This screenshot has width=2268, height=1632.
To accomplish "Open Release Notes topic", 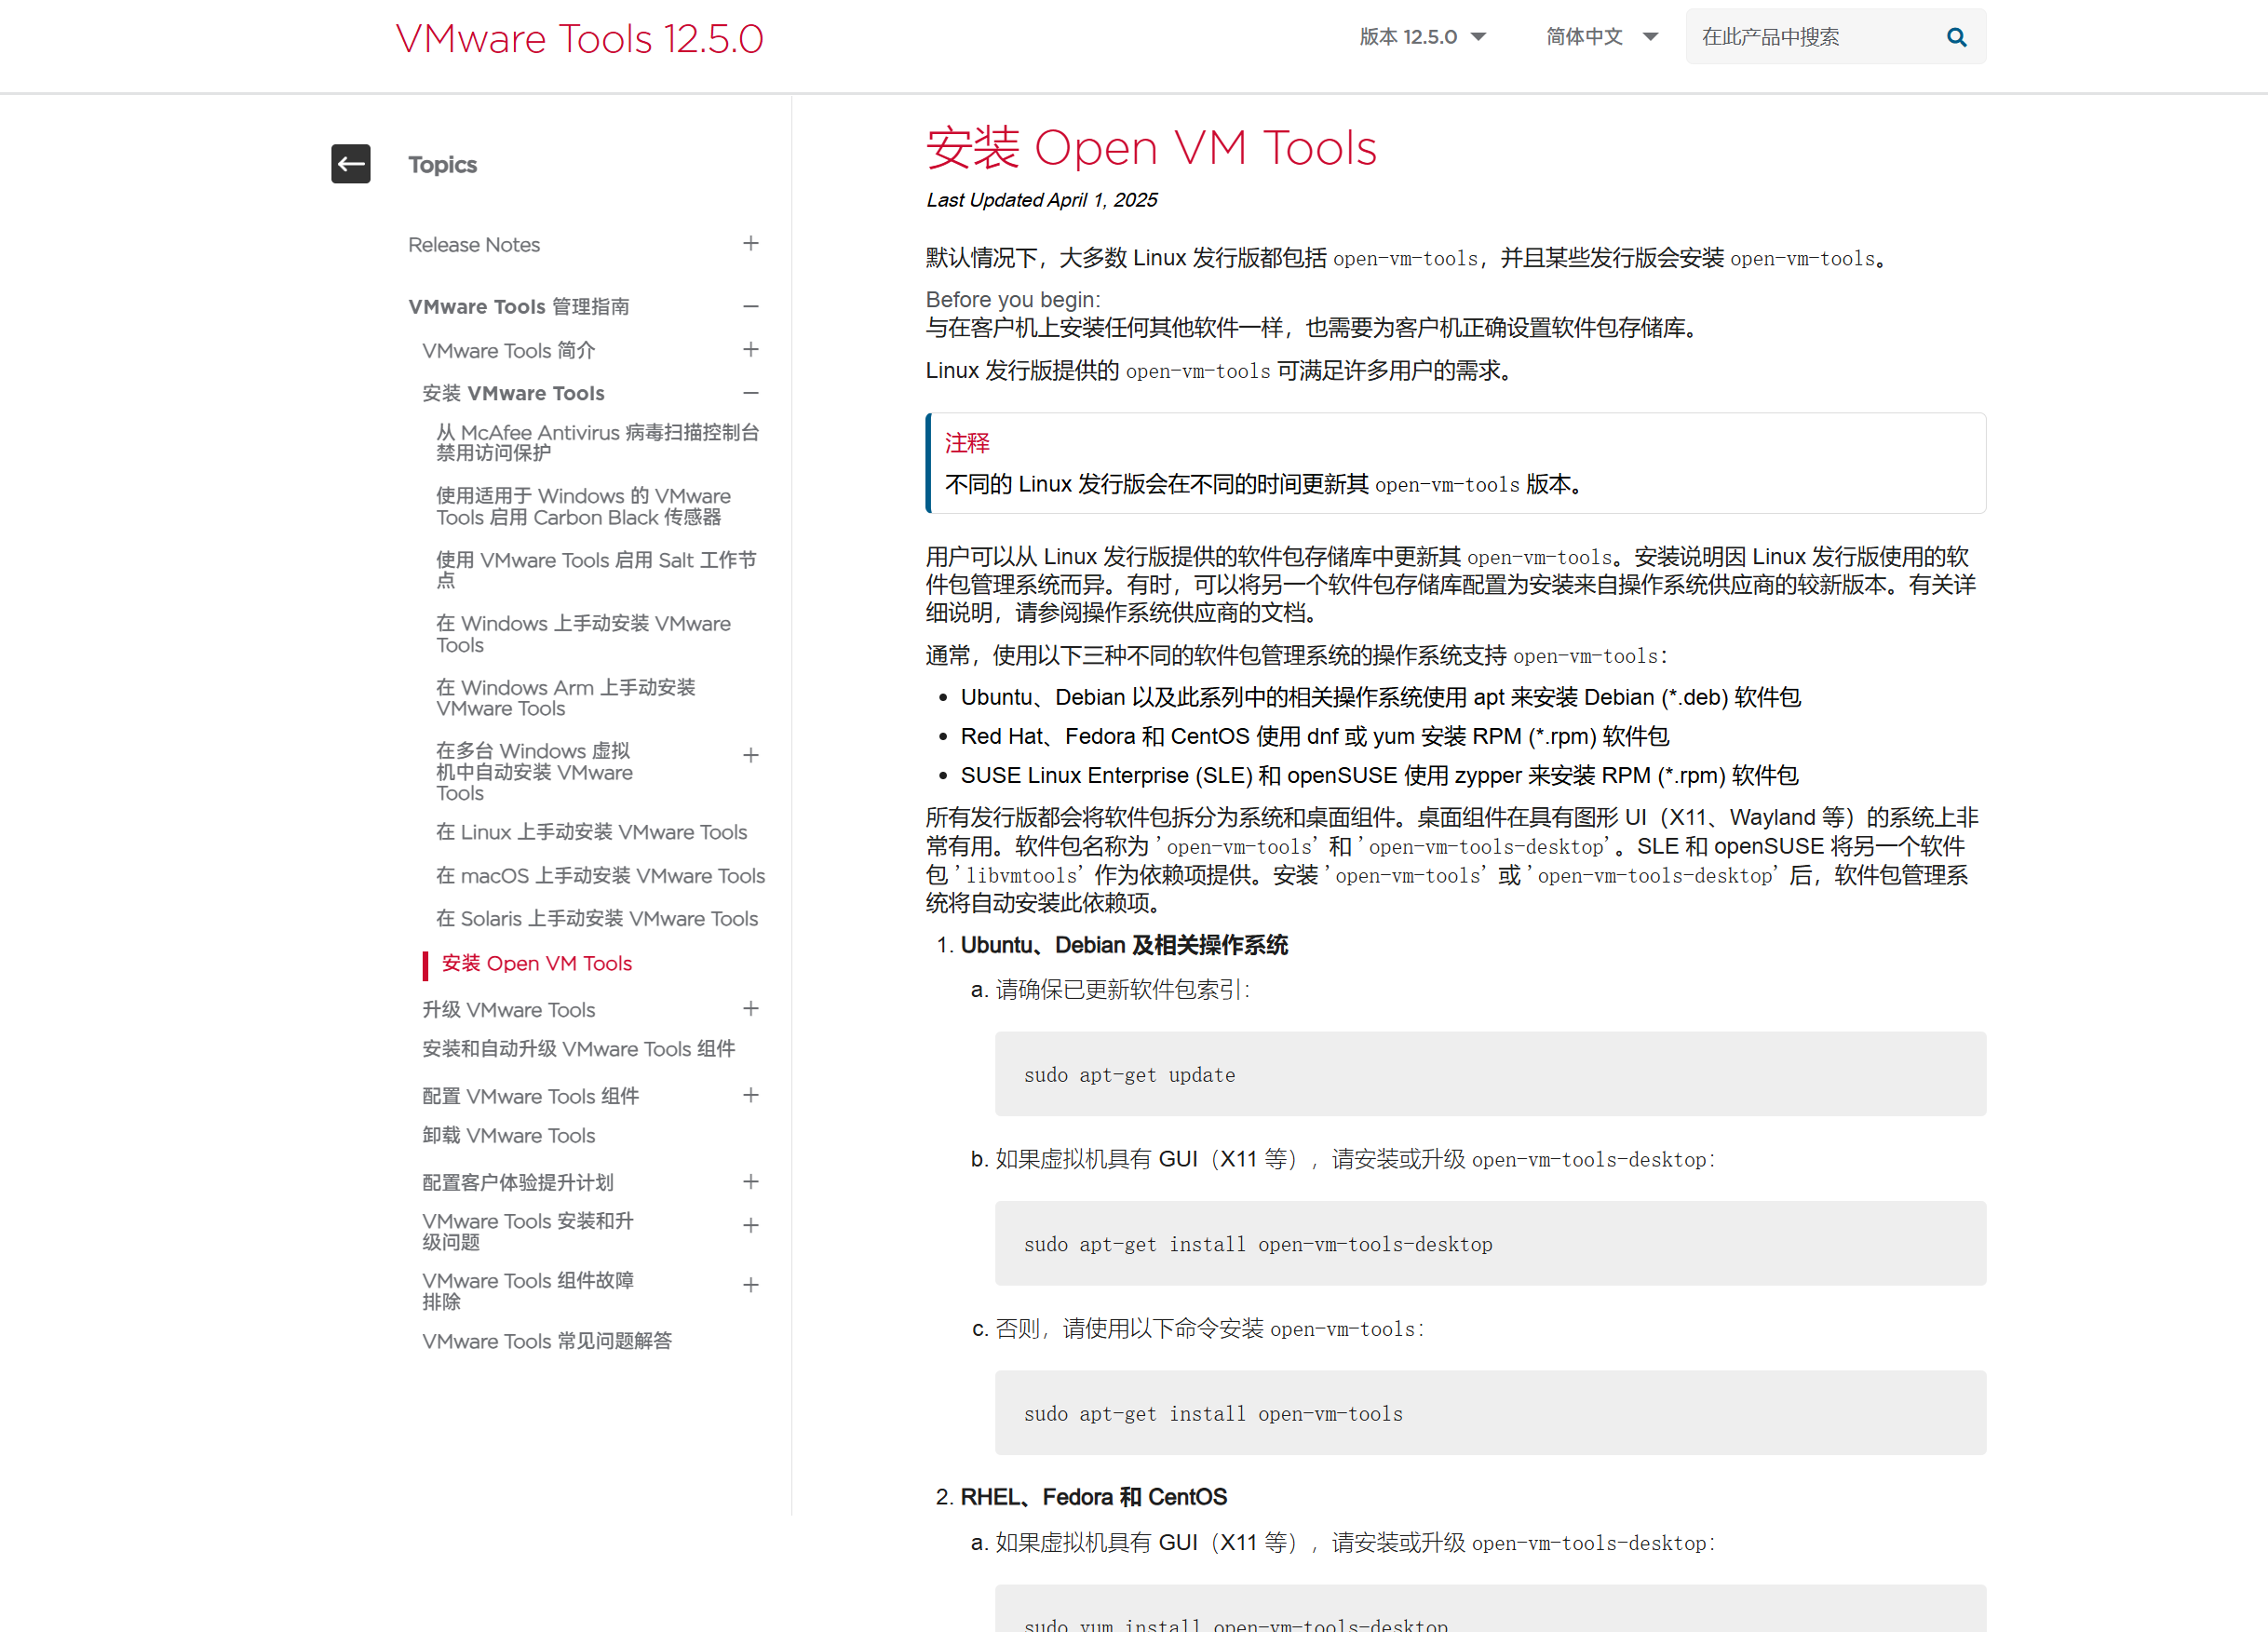I will (x=474, y=245).
